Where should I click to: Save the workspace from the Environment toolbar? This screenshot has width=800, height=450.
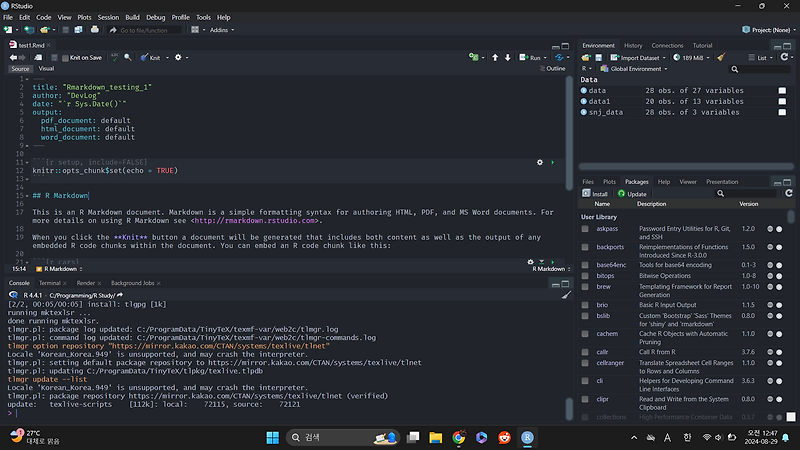pos(600,58)
